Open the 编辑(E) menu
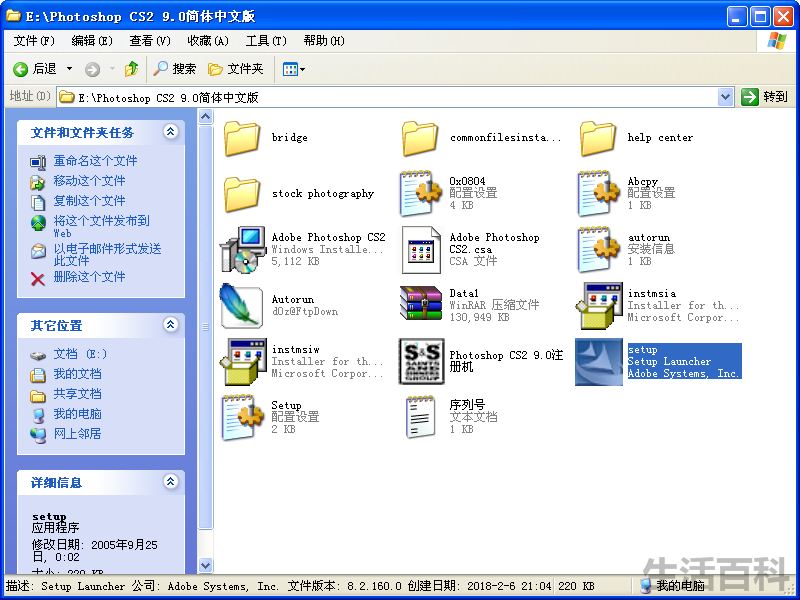Viewport: 800px width, 600px height. pyautogui.click(x=92, y=41)
